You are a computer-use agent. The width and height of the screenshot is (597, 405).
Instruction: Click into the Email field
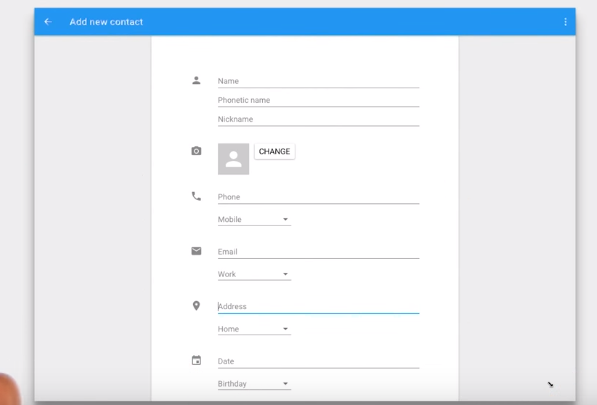318,252
